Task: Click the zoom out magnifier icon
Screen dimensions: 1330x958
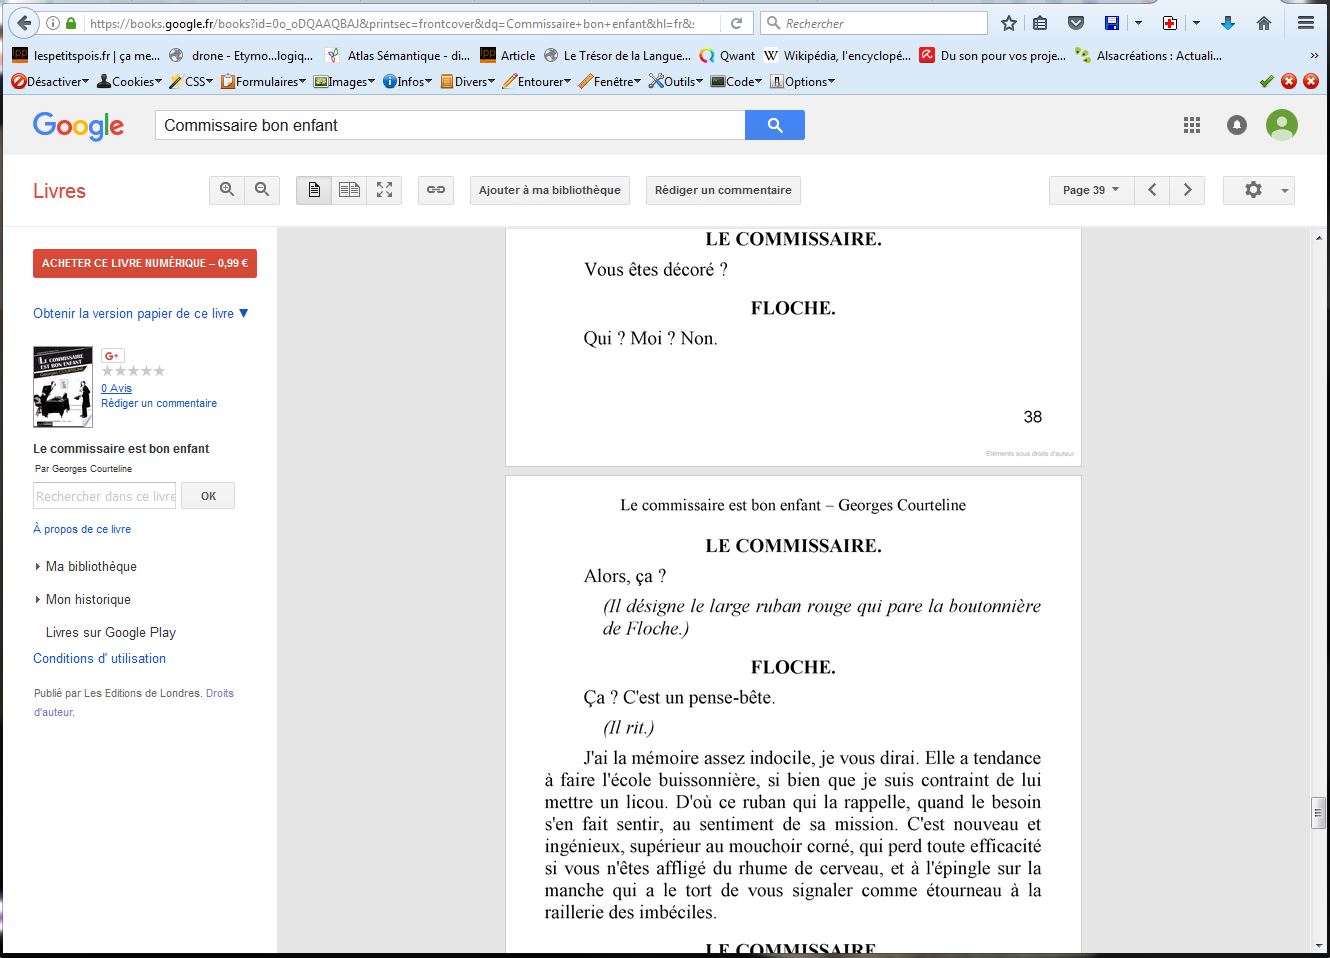Action: coord(262,190)
